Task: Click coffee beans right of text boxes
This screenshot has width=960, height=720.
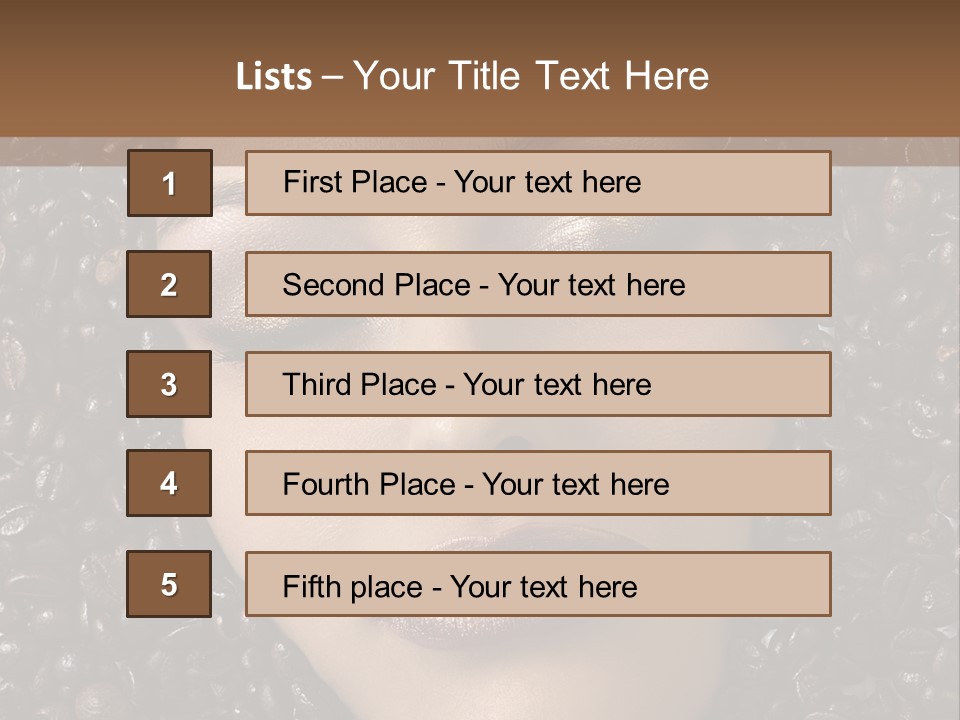Action: click(895, 400)
